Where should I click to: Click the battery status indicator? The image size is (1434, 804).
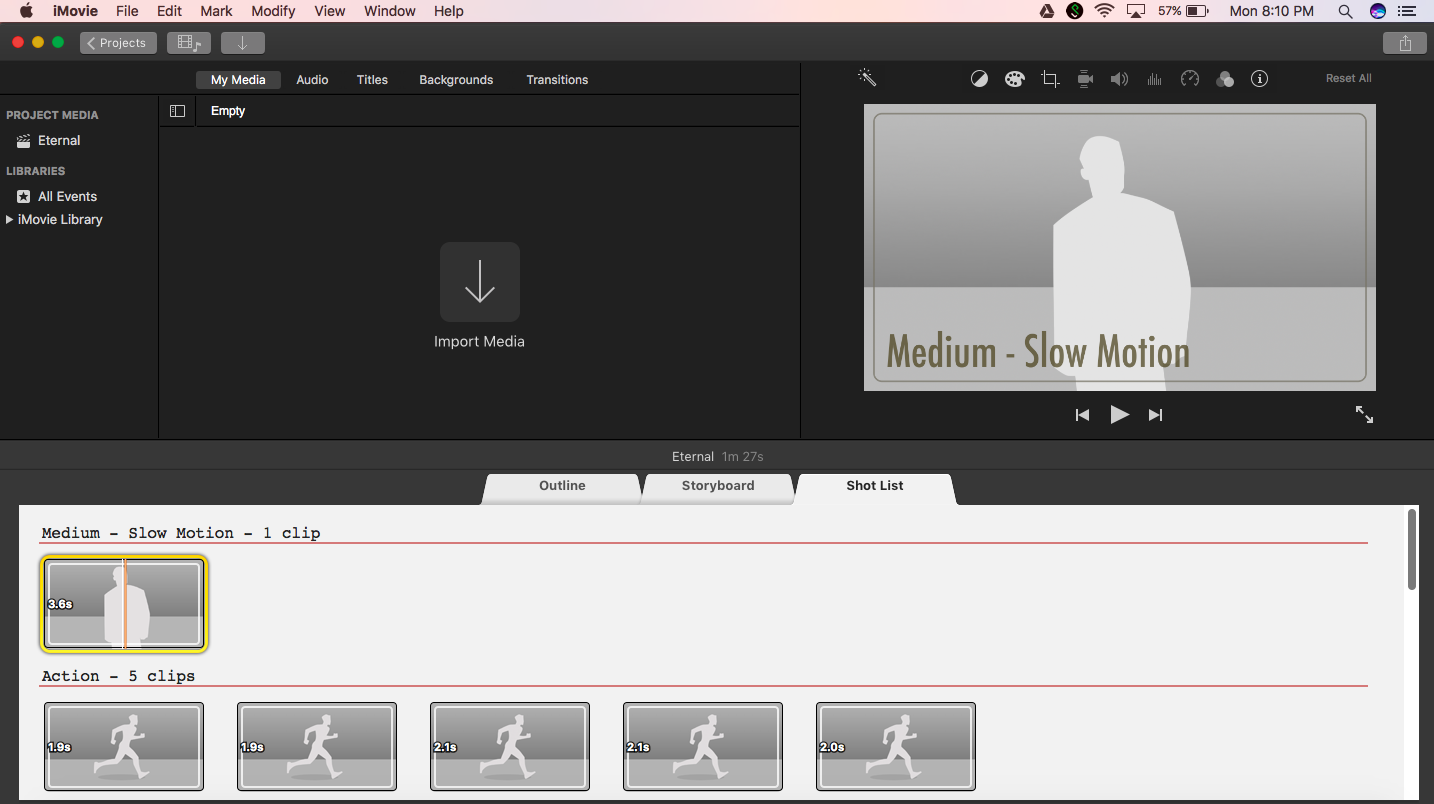[x=1184, y=11]
